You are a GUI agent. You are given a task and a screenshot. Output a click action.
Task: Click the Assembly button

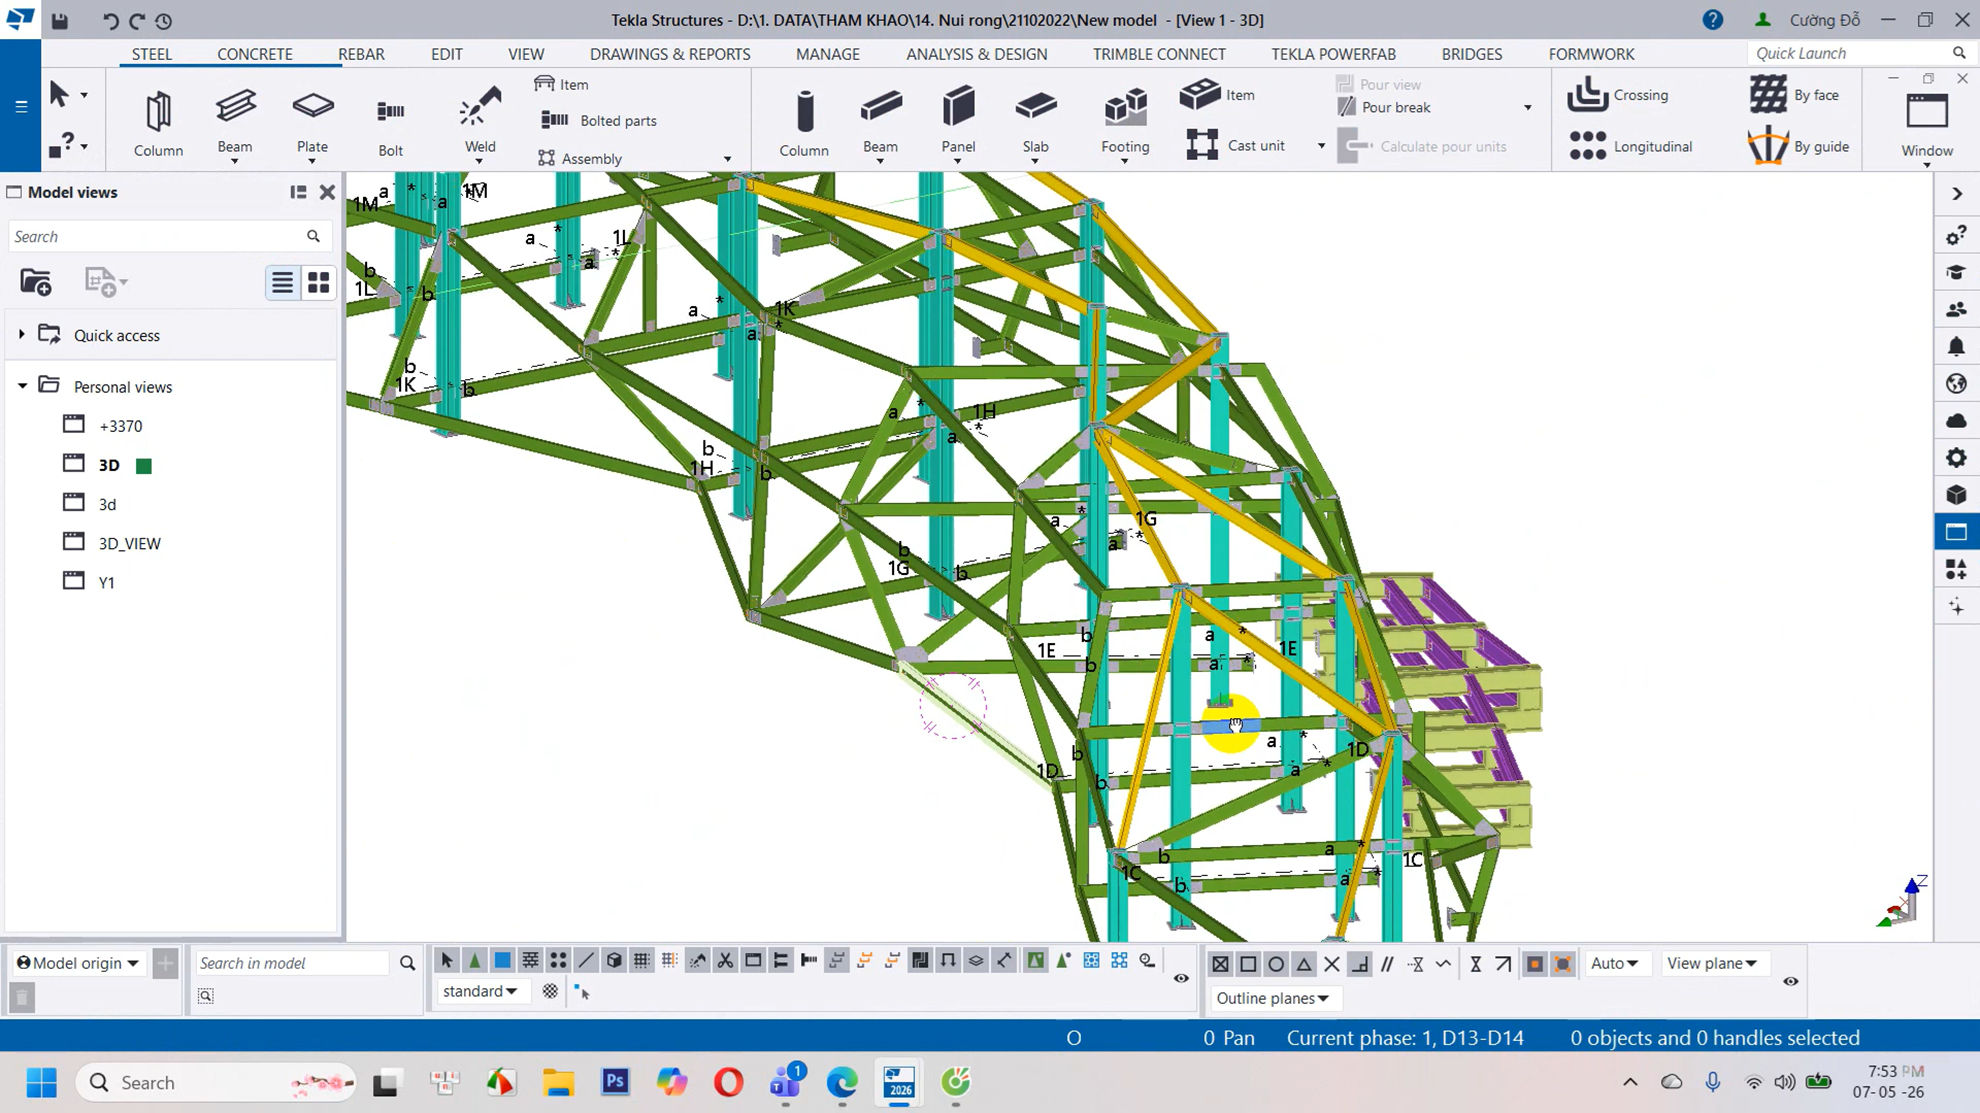[580, 158]
